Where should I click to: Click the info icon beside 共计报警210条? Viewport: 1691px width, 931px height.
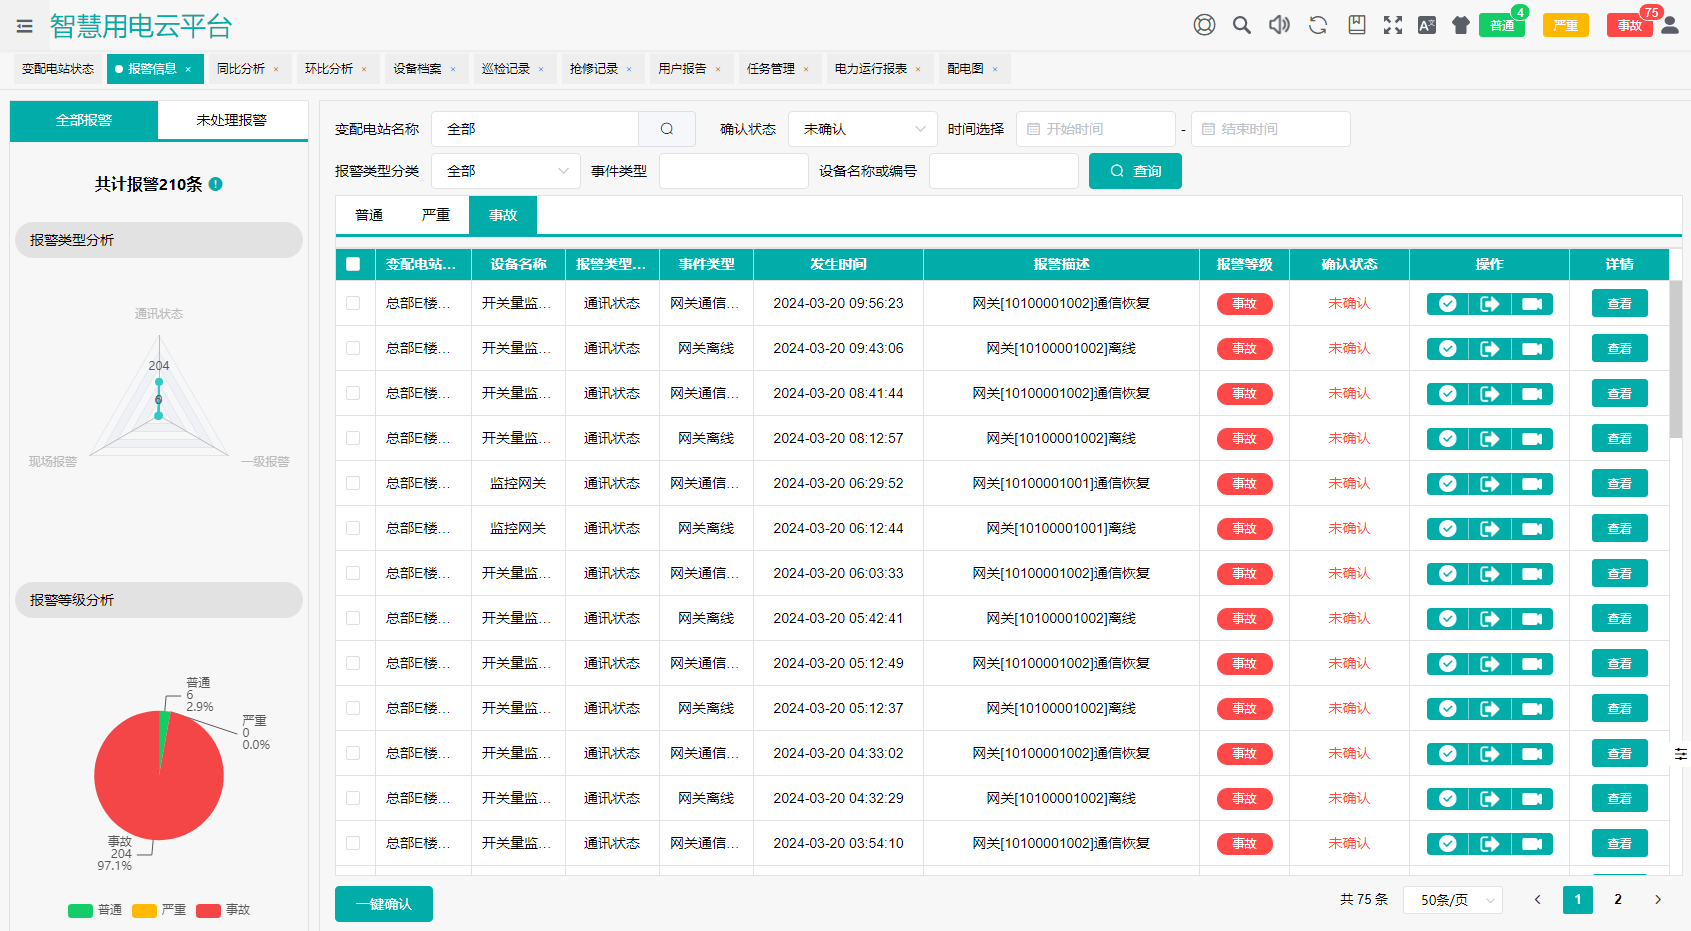216,184
